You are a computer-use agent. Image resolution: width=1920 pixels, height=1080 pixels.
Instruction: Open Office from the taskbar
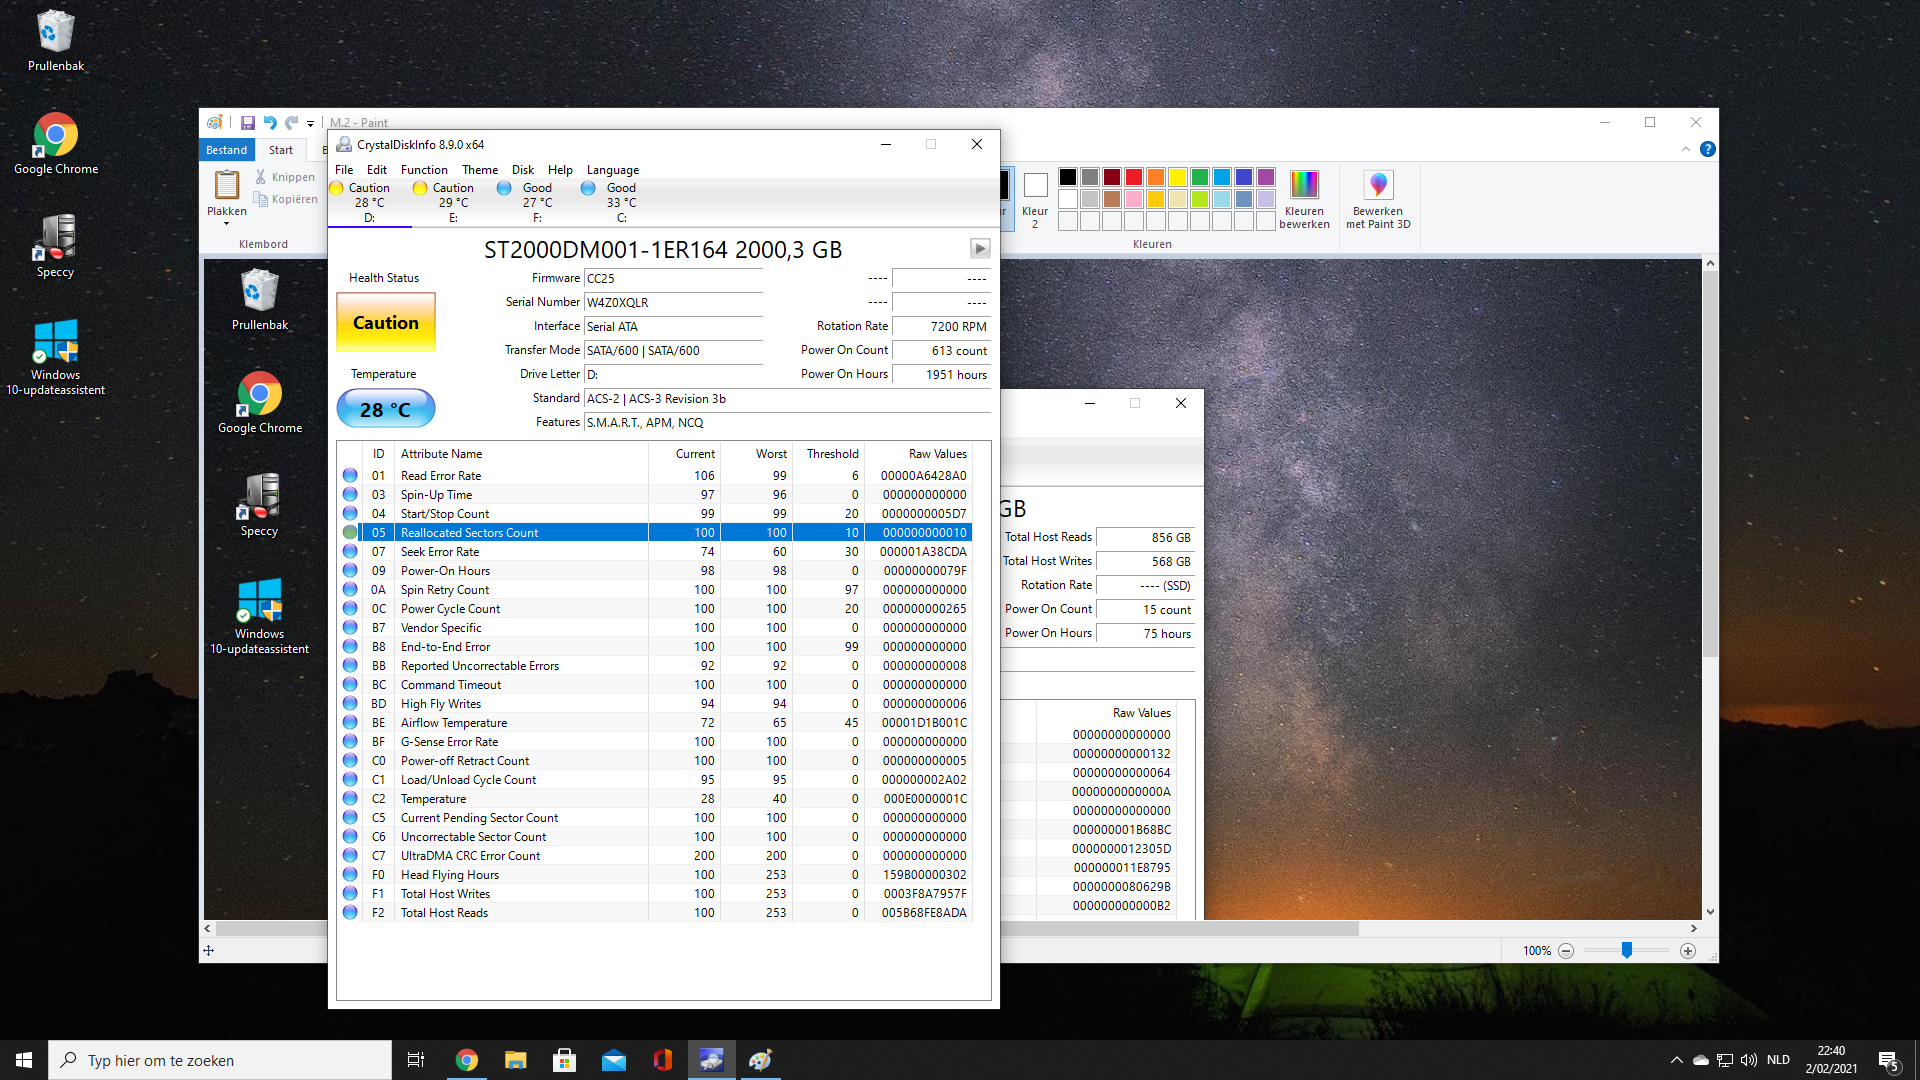click(x=662, y=1060)
